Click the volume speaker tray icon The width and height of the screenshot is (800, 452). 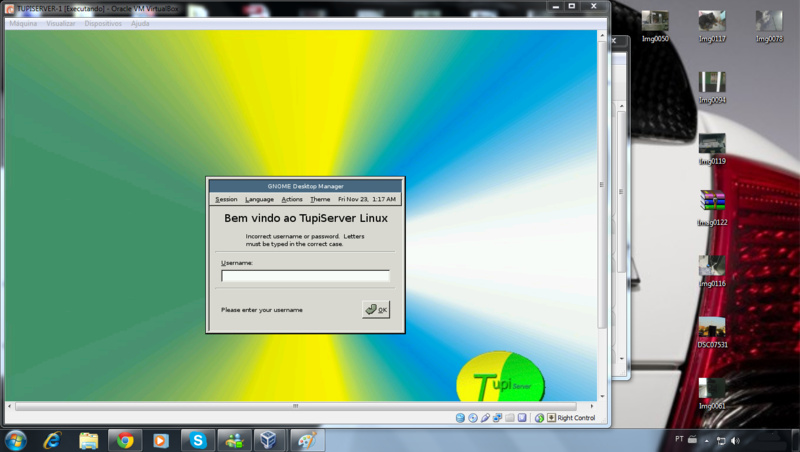(735, 441)
